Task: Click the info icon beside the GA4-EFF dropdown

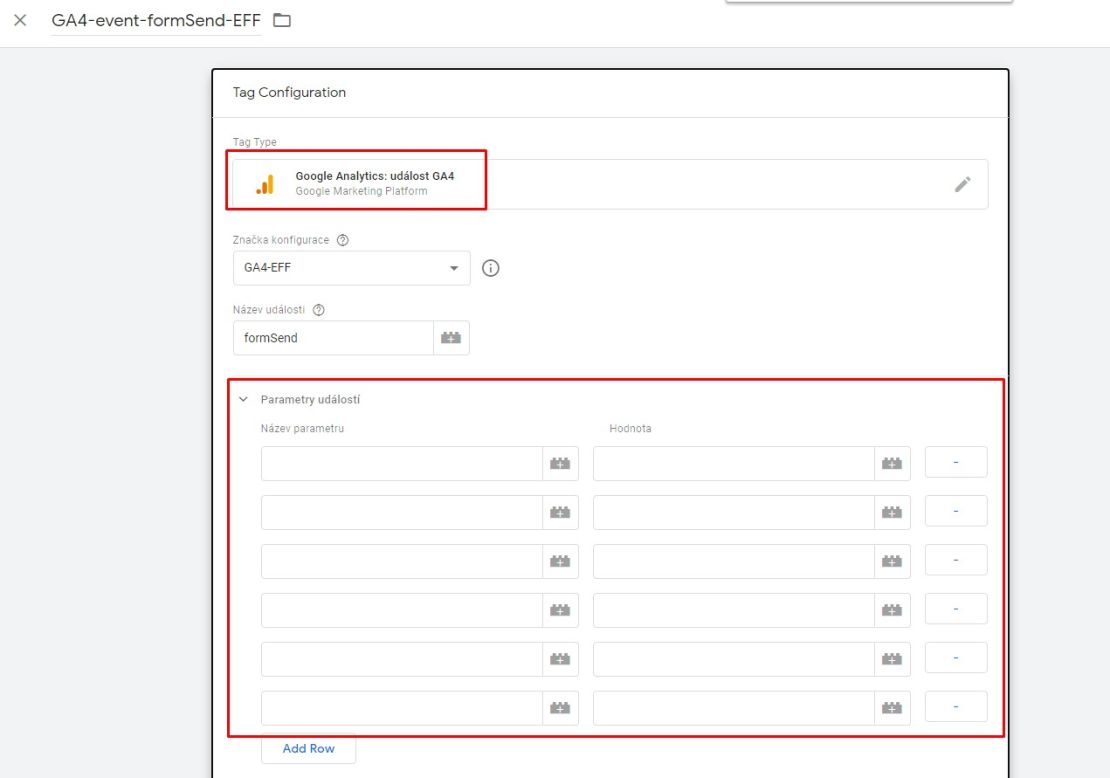Action: click(x=491, y=268)
